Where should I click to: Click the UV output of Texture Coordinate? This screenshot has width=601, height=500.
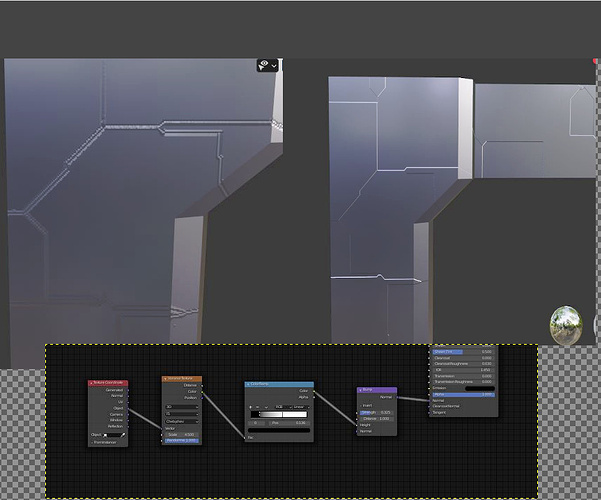click(120, 402)
